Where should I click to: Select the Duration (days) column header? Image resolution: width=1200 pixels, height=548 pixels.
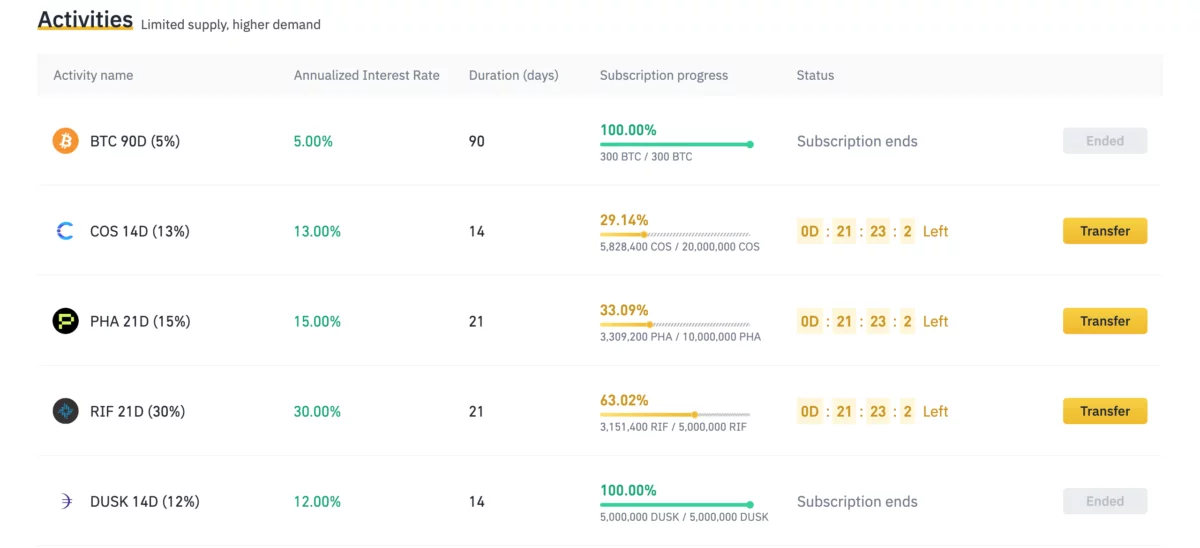513,75
